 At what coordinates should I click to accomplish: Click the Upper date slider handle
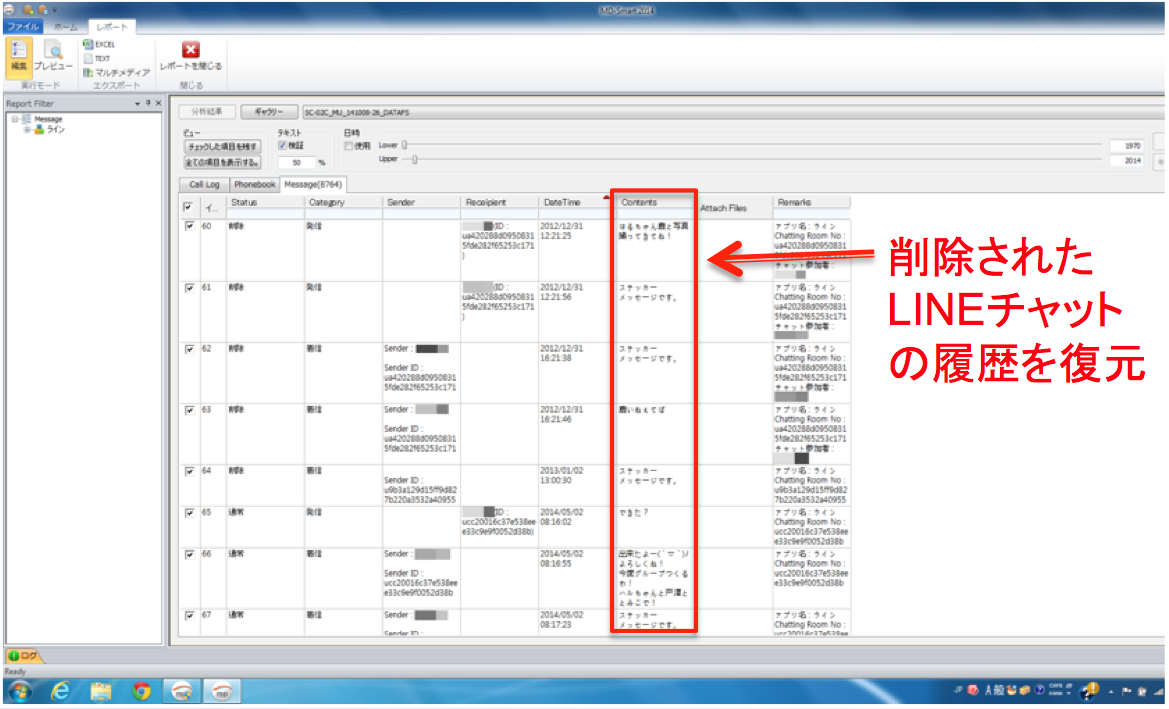tap(415, 160)
